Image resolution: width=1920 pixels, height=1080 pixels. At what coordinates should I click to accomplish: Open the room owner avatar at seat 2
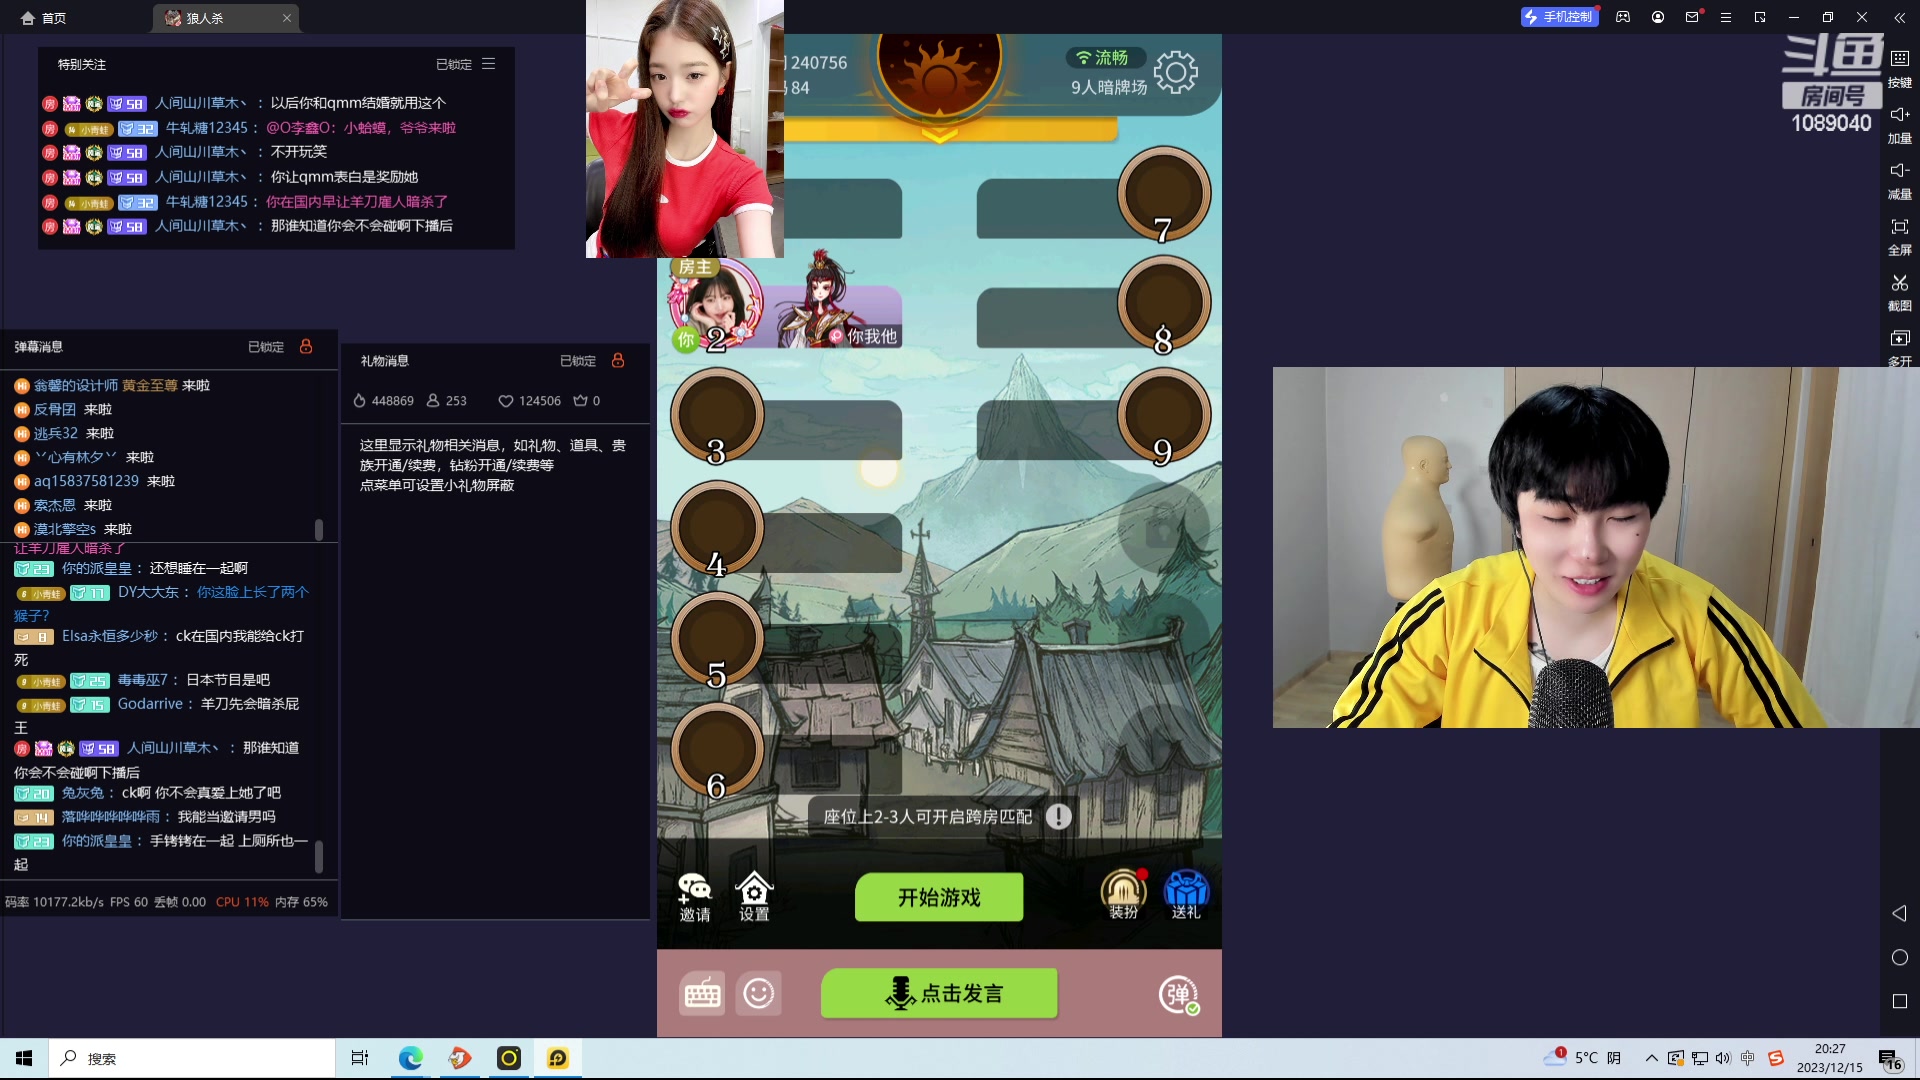click(x=716, y=304)
